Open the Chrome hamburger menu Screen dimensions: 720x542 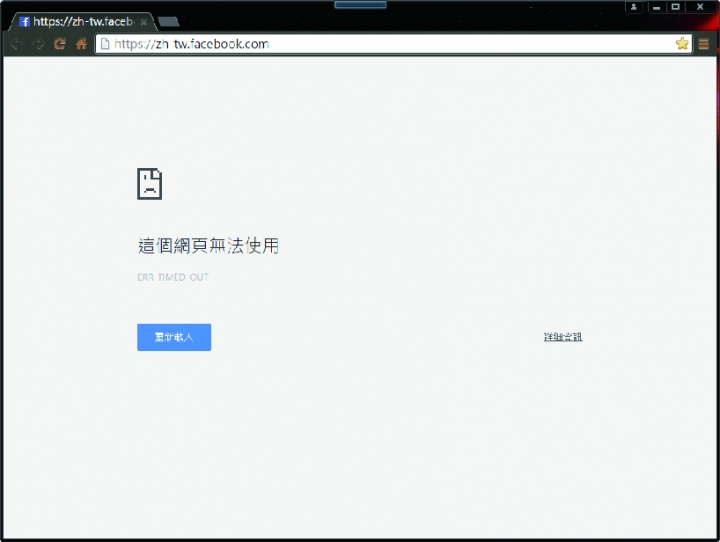click(x=703, y=44)
